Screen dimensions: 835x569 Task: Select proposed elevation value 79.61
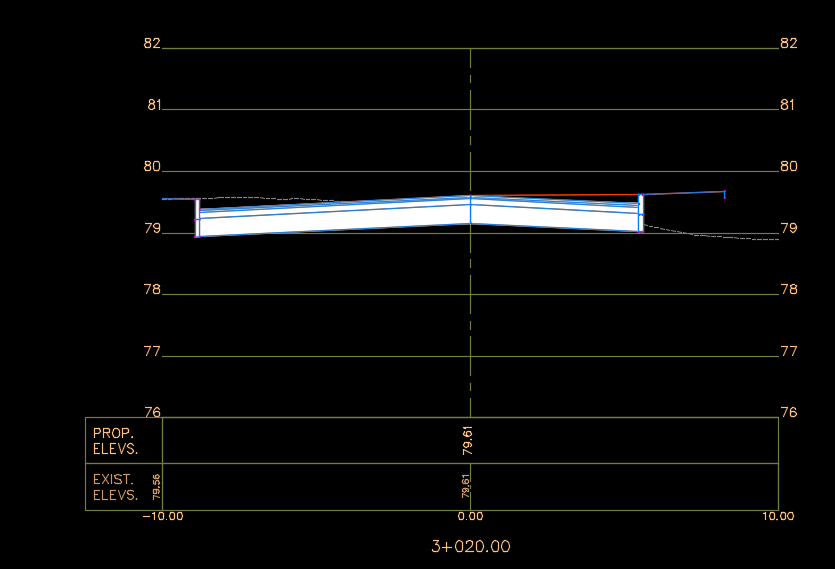pos(468,441)
